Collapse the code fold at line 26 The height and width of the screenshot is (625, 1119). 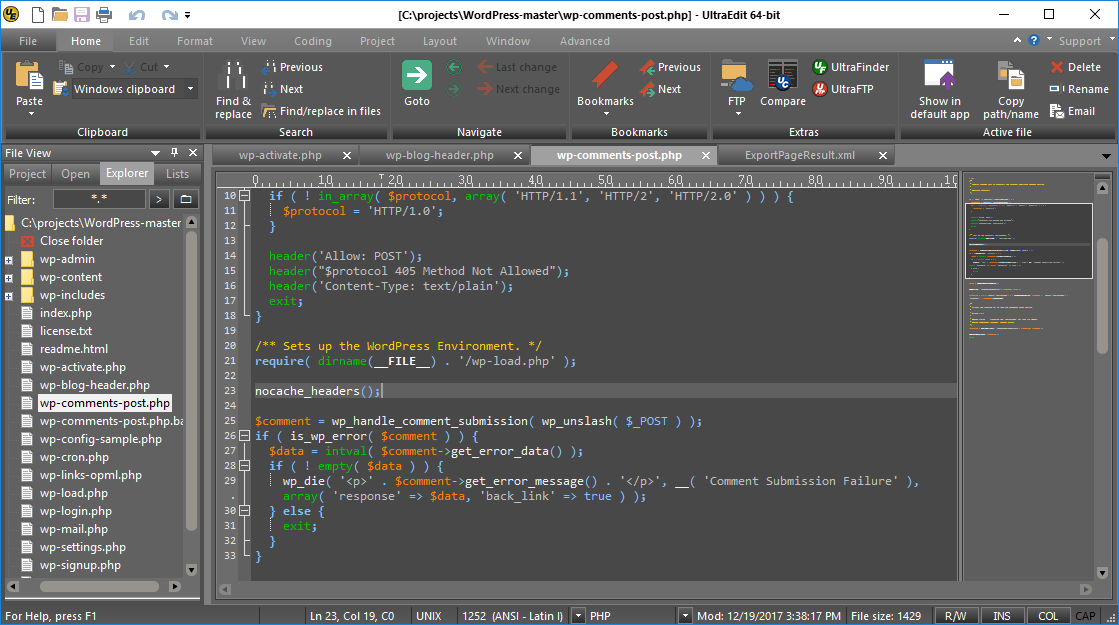(x=244, y=436)
